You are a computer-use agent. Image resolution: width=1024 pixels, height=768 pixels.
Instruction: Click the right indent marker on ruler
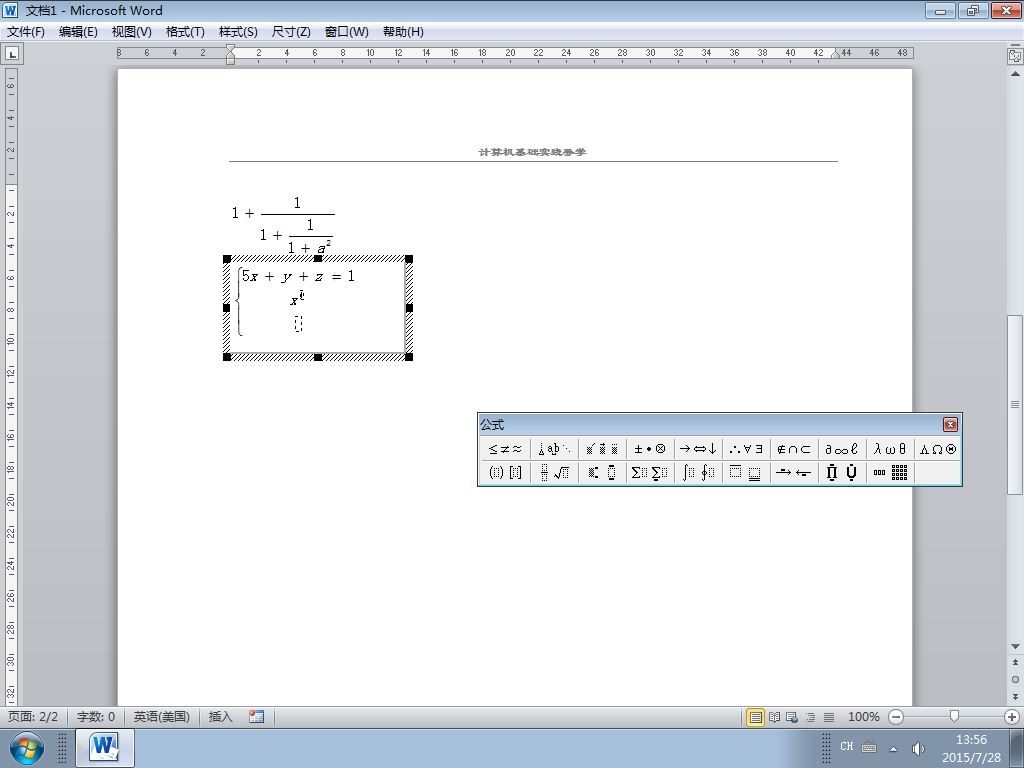(x=835, y=54)
